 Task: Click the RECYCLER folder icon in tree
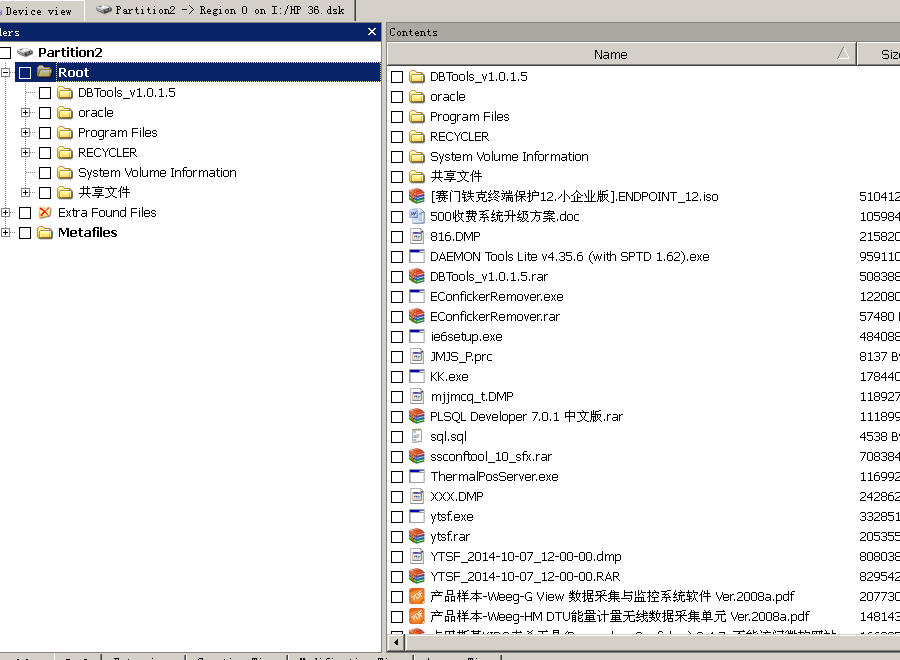[x=65, y=153]
